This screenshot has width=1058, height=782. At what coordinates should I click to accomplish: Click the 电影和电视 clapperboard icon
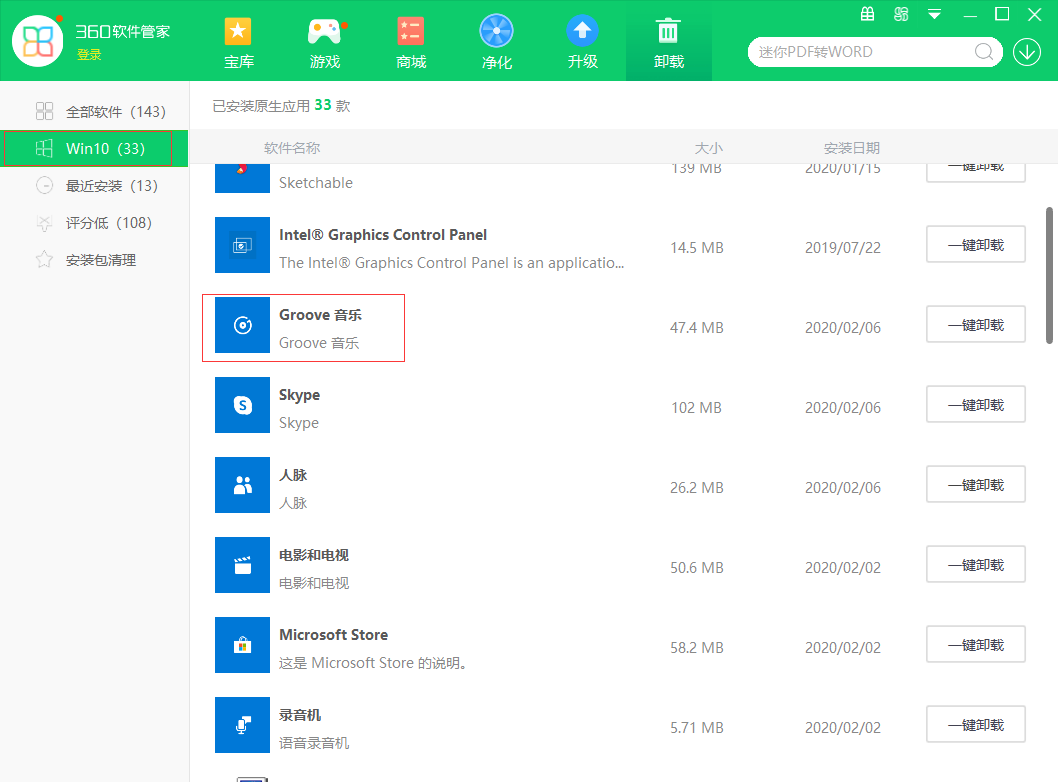(242, 565)
